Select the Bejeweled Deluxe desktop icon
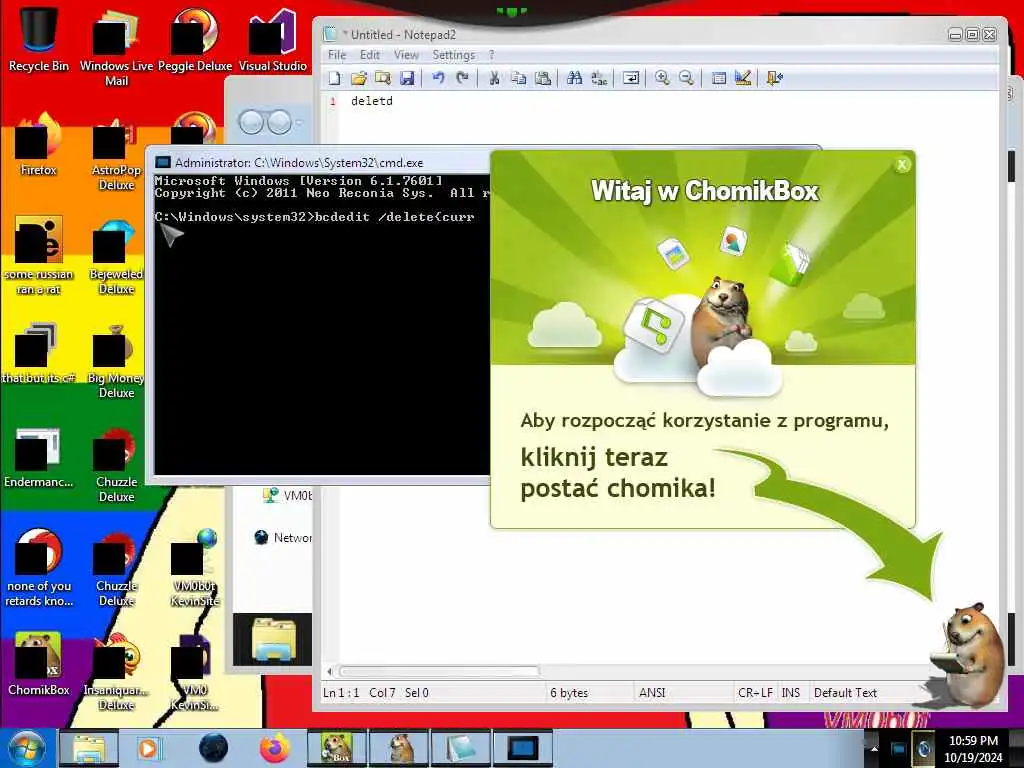Image resolution: width=1024 pixels, height=768 pixels. [x=116, y=255]
